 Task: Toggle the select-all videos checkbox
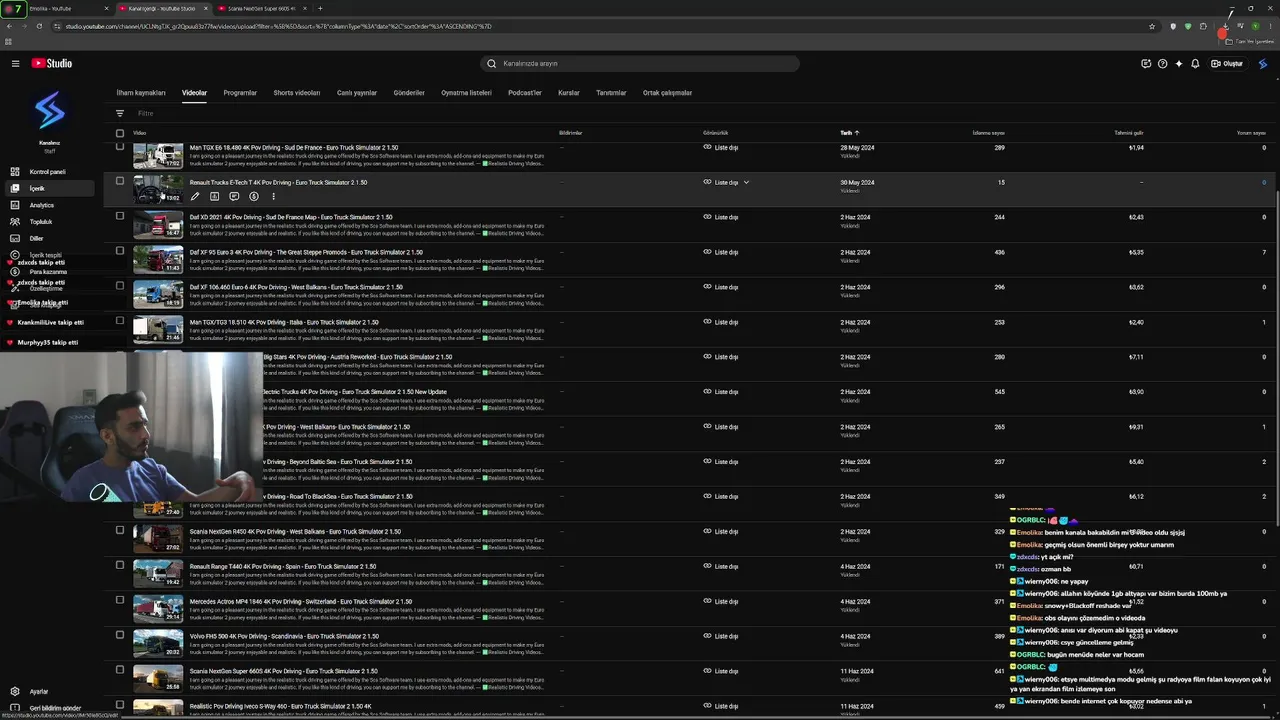click(120, 133)
